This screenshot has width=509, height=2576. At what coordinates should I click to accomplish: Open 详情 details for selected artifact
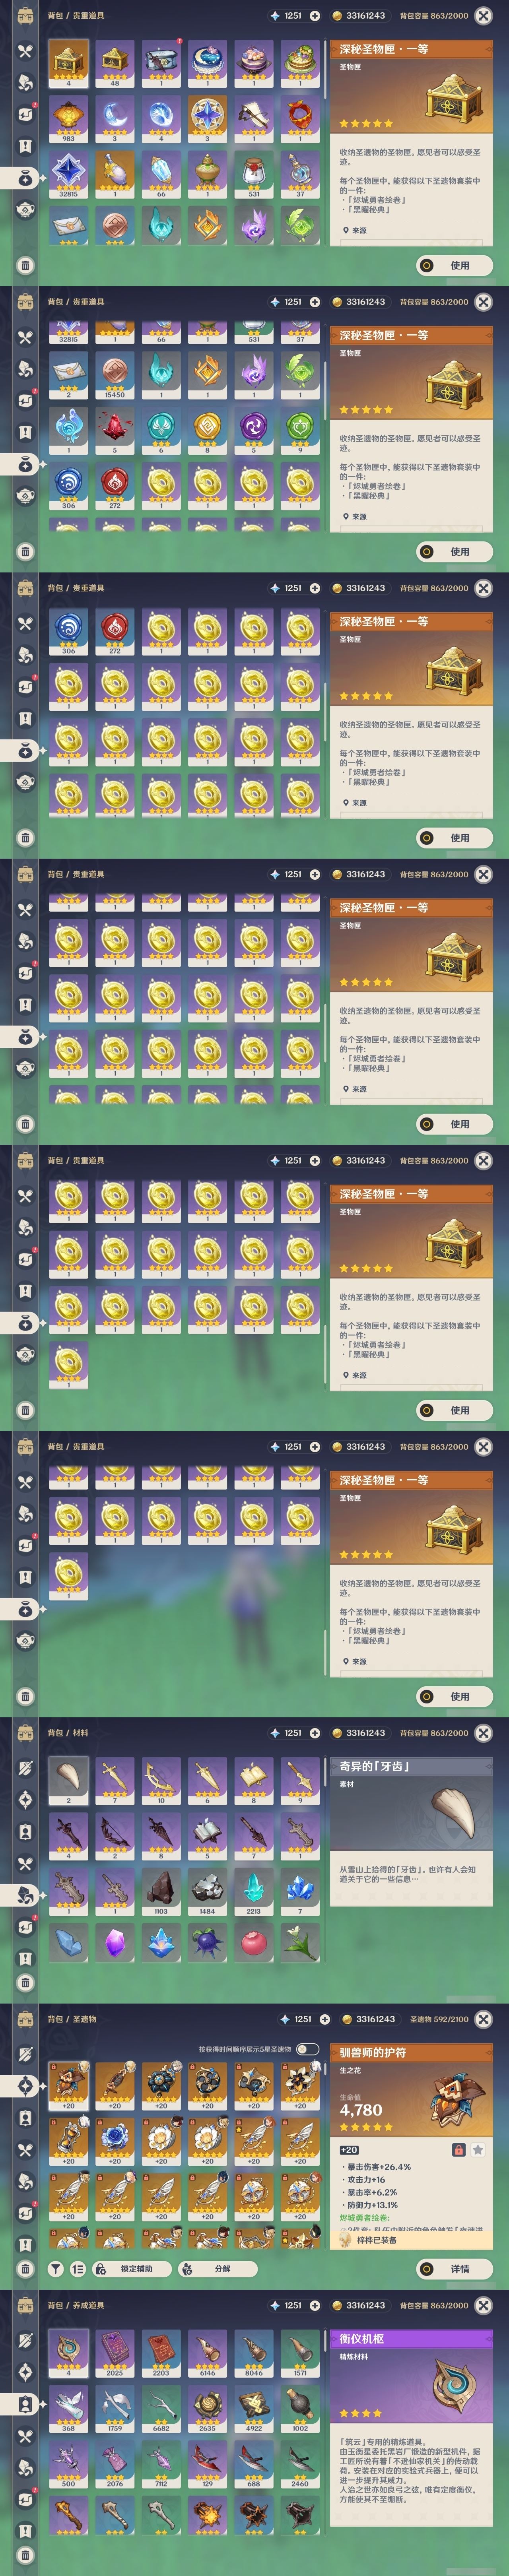(455, 2269)
